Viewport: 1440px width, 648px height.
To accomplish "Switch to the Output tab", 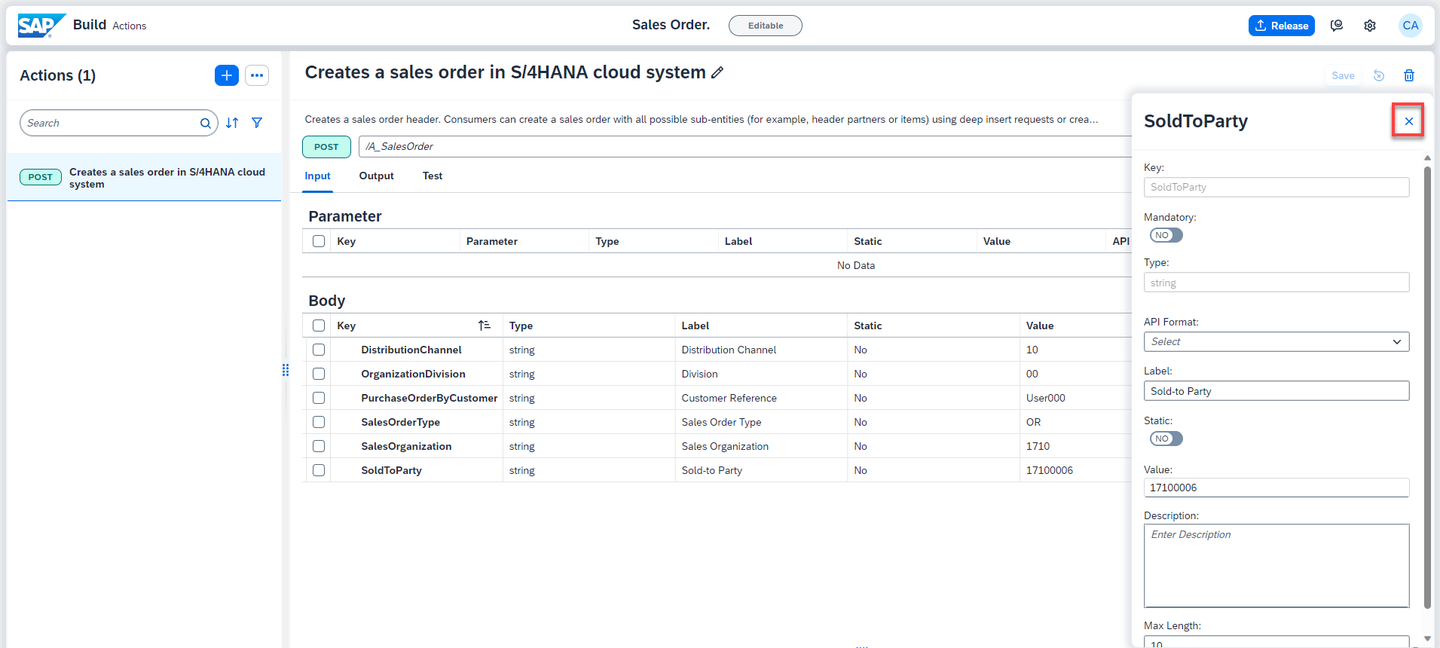I will coord(376,176).
